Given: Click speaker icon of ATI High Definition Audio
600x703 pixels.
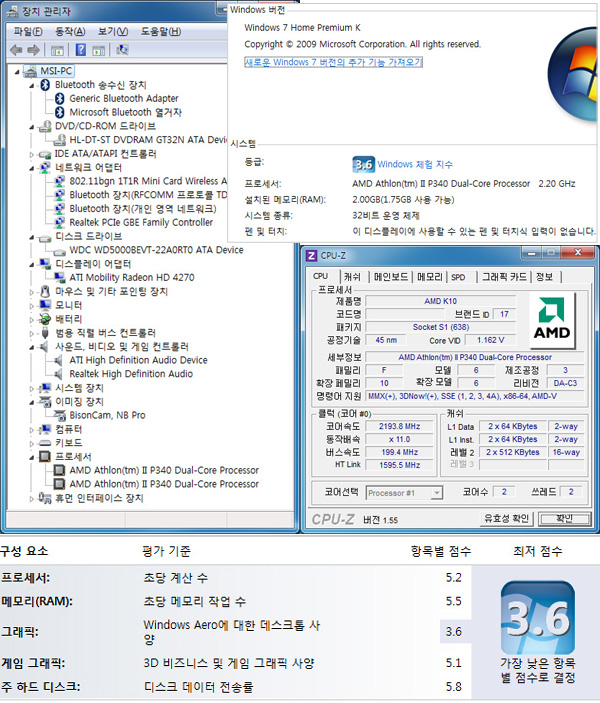Looking at the screenshot, I should [x=59, y=360].
